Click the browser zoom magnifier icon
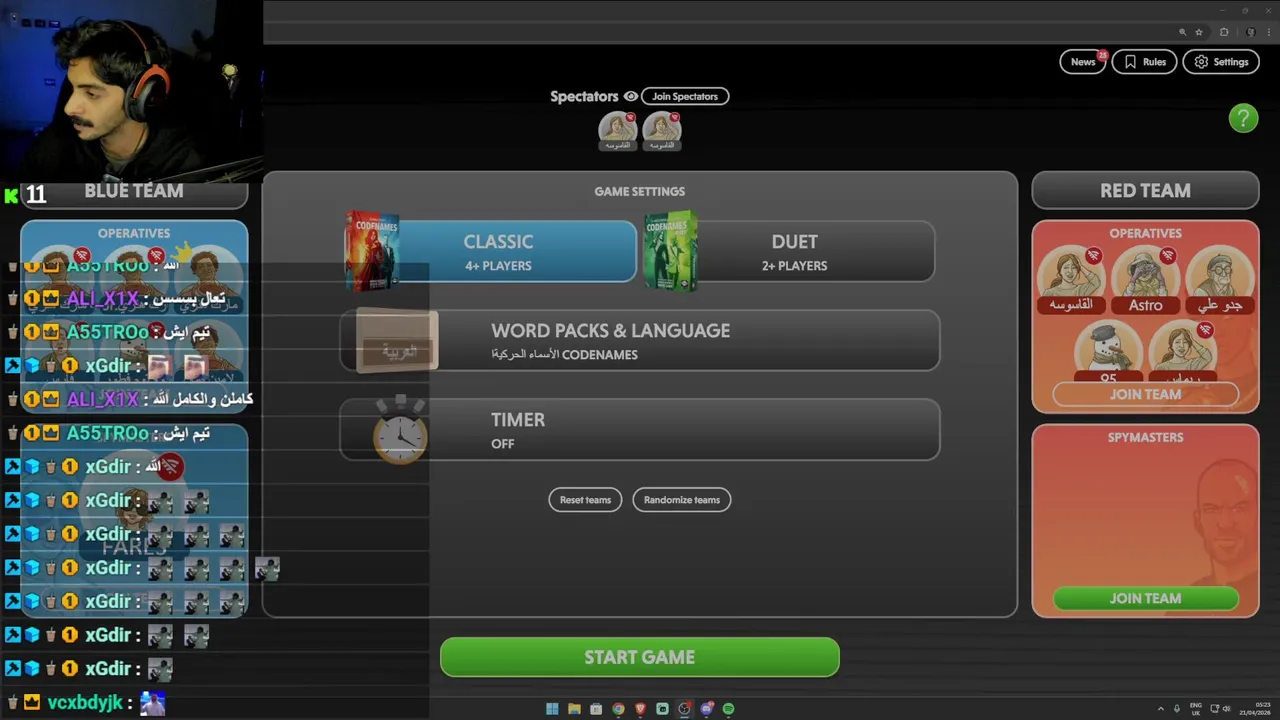Screen dimensions: 1280x720 coord(1182,32)
